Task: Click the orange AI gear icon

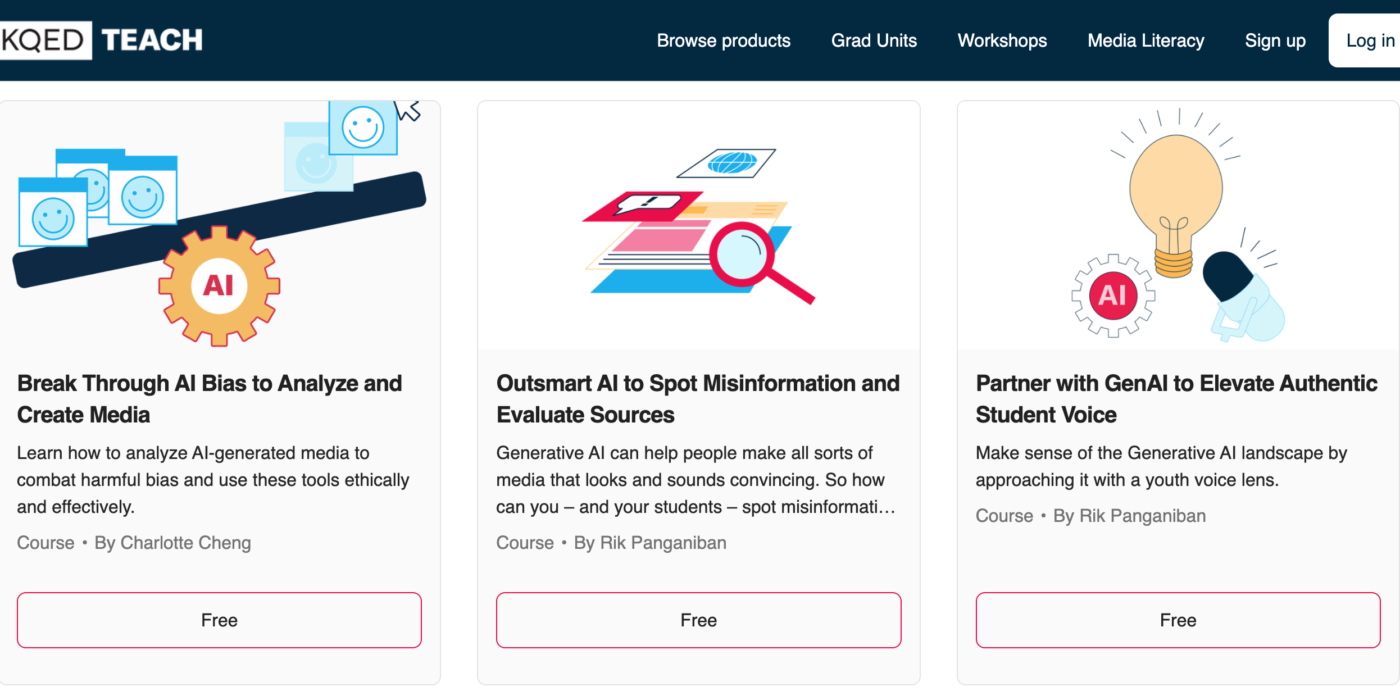Action: [218, 286]
